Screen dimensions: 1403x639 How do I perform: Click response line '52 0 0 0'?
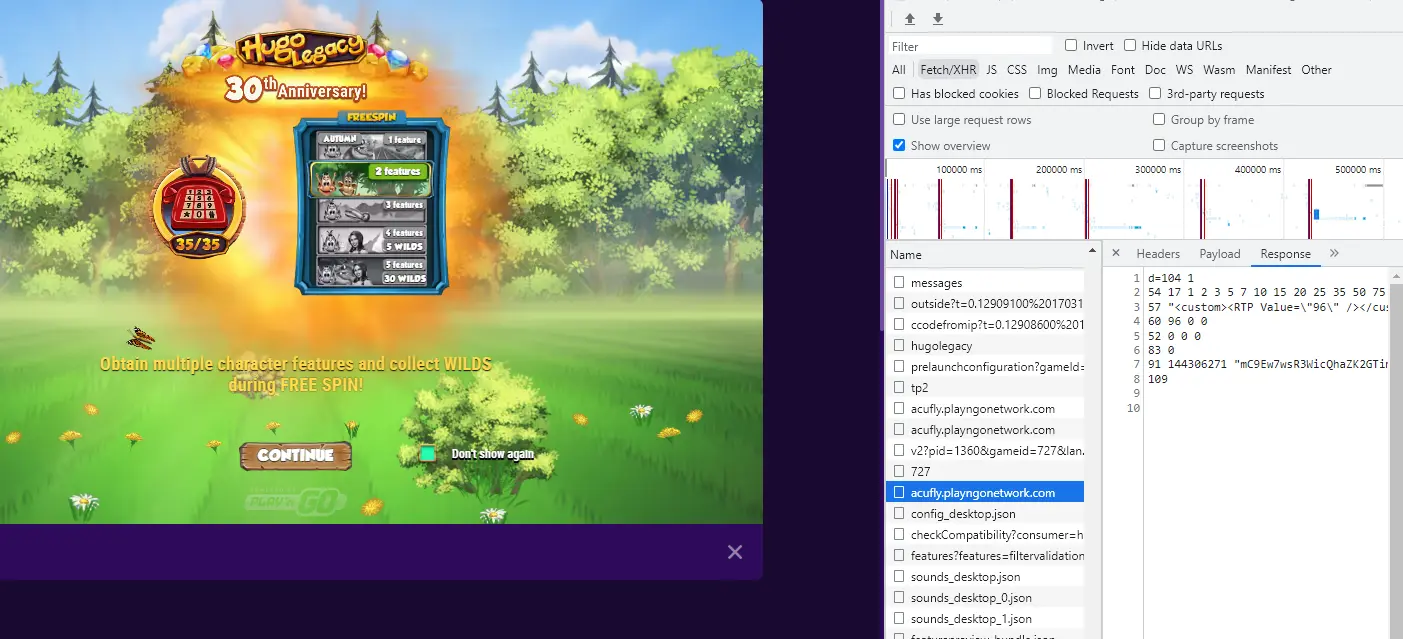pyautogui.click(x=1174, y=336)
